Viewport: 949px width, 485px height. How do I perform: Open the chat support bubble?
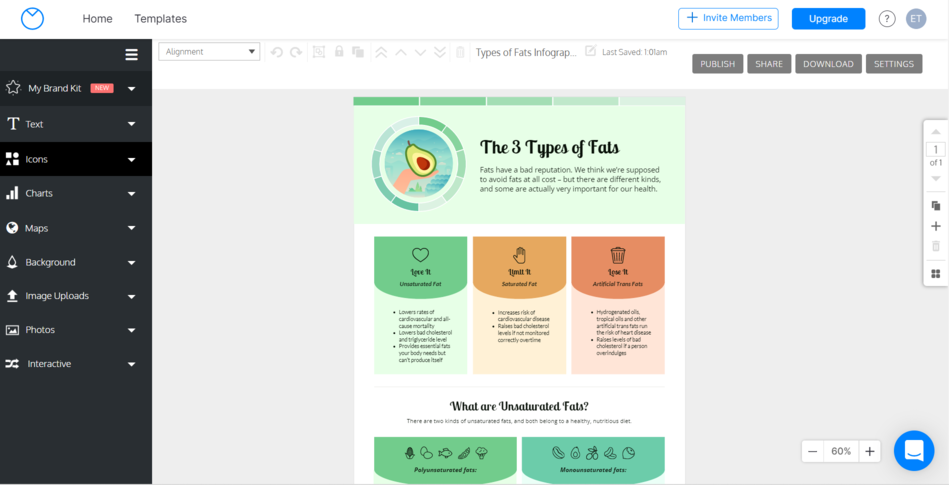tap(914, 450)
